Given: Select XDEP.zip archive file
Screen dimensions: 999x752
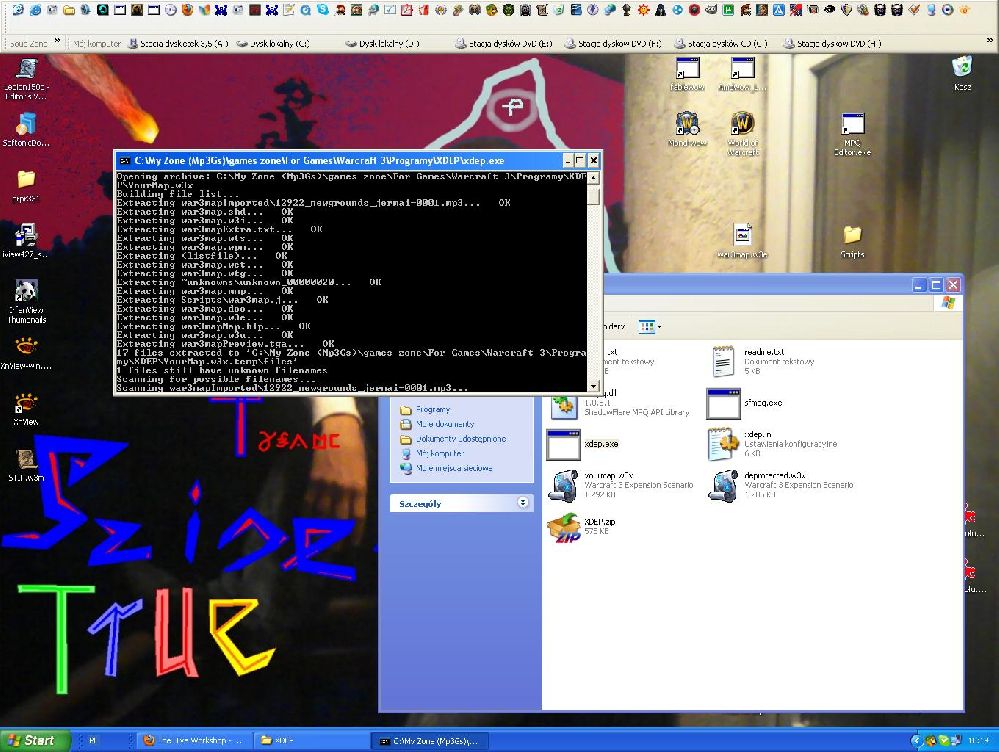Looking at the screenshot, I should click(x=581, y=528).
